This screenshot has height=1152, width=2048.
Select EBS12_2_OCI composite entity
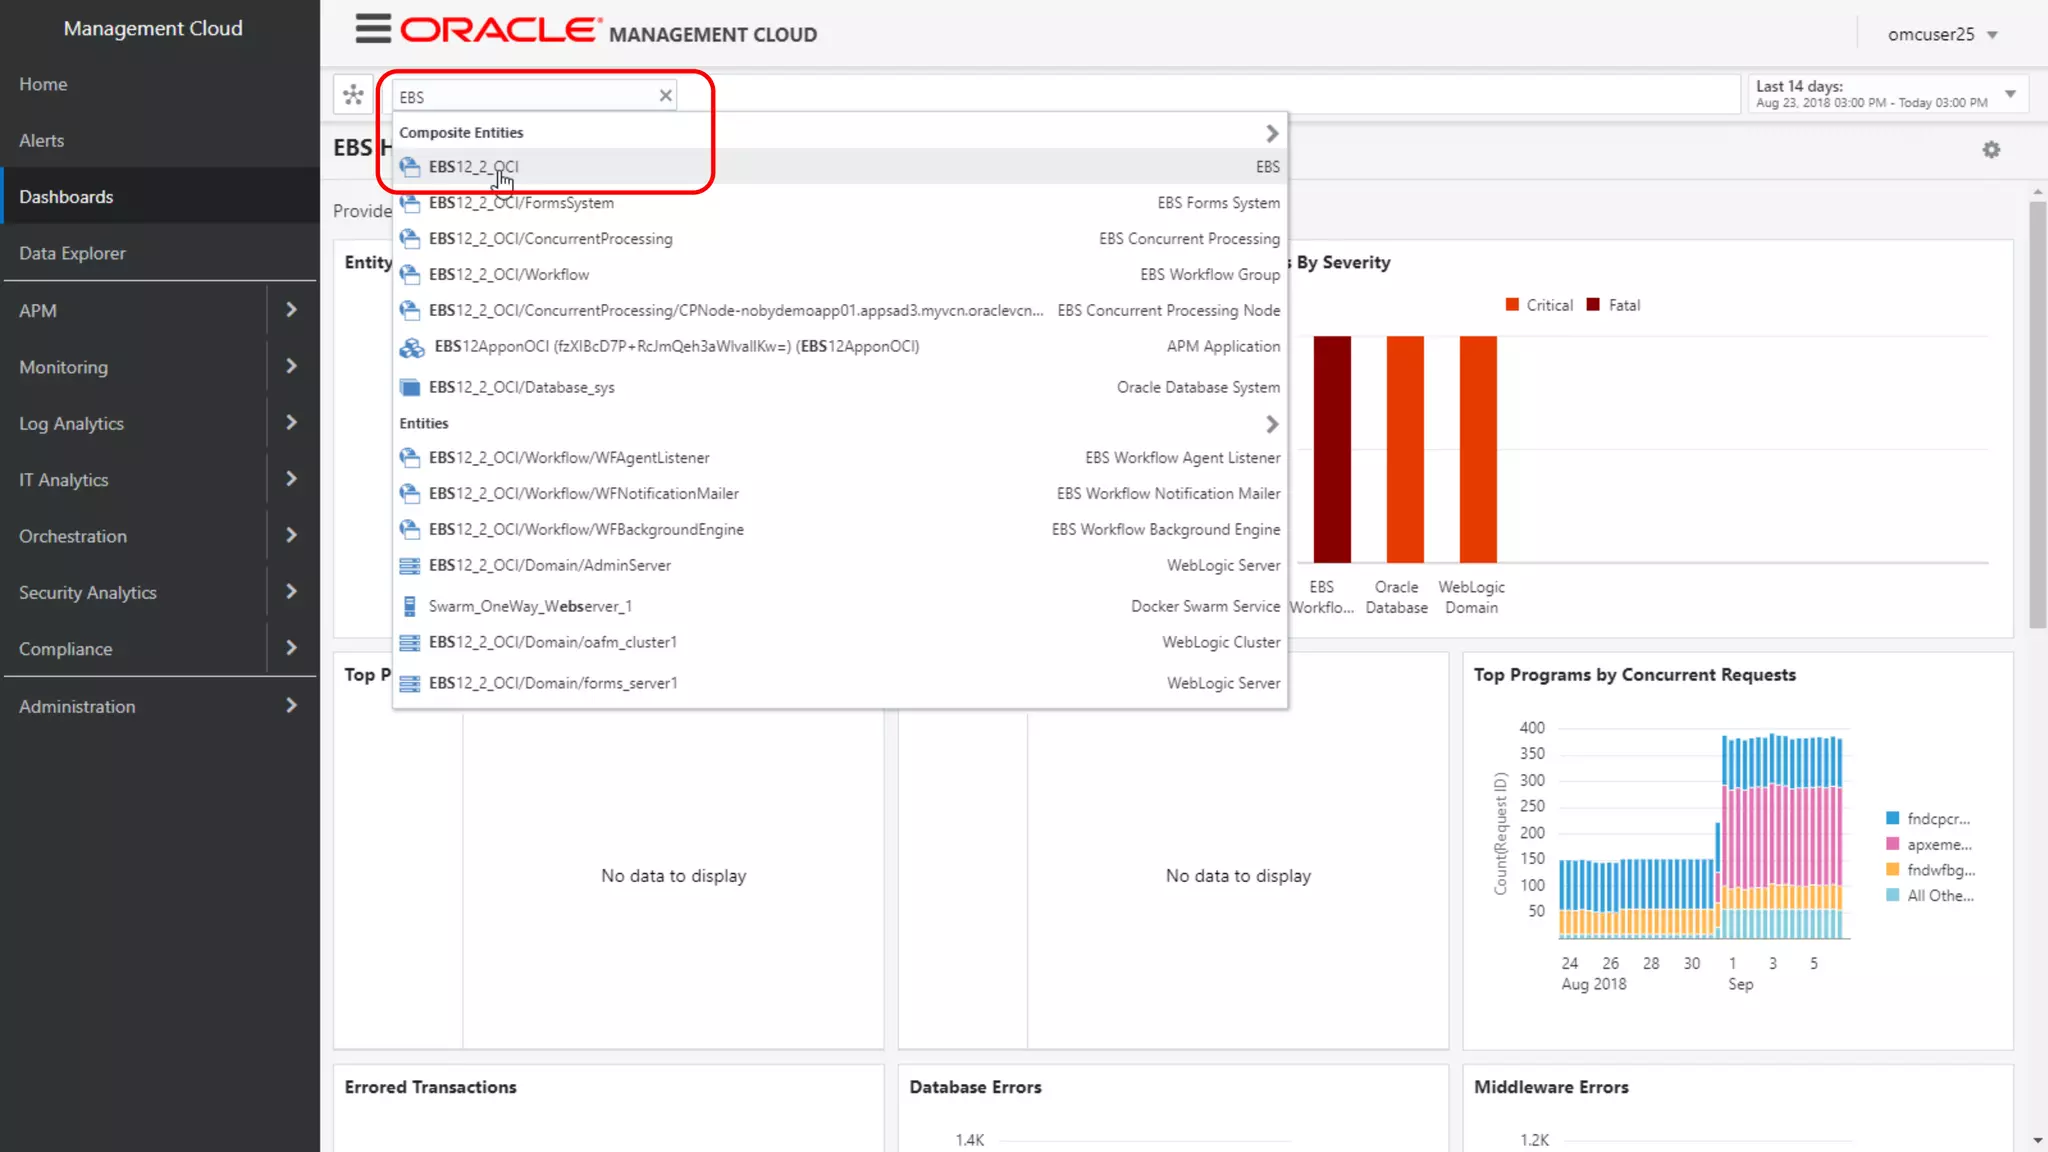click(x=840, y=167)
